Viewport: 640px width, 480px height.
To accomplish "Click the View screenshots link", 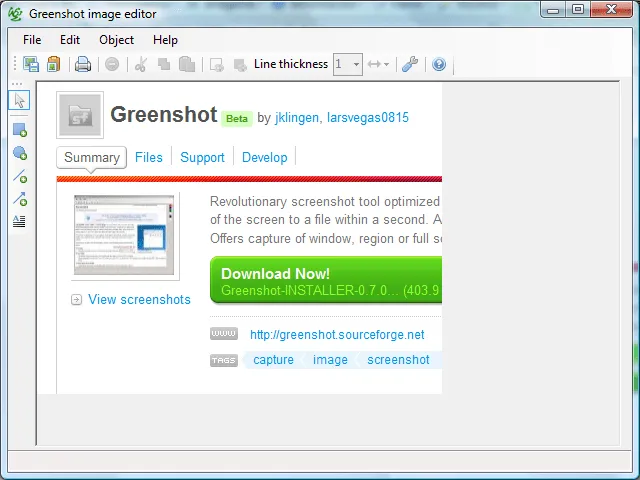I will [139, 299].
